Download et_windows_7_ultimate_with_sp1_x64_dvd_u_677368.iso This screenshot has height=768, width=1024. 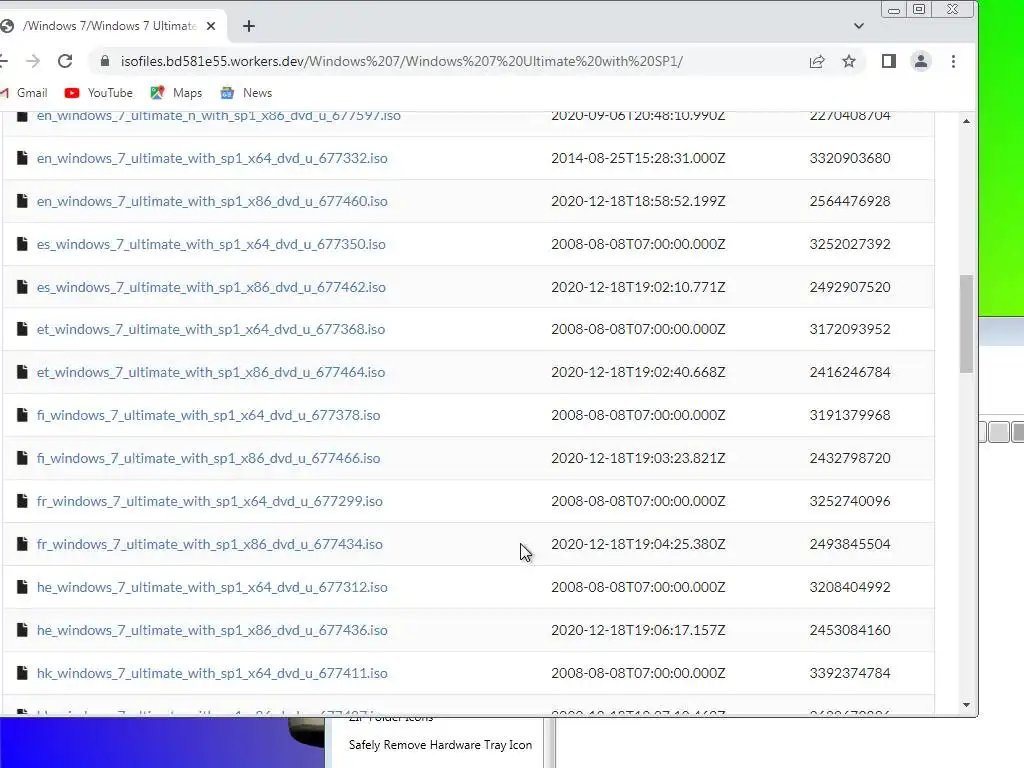click(211, 329)
